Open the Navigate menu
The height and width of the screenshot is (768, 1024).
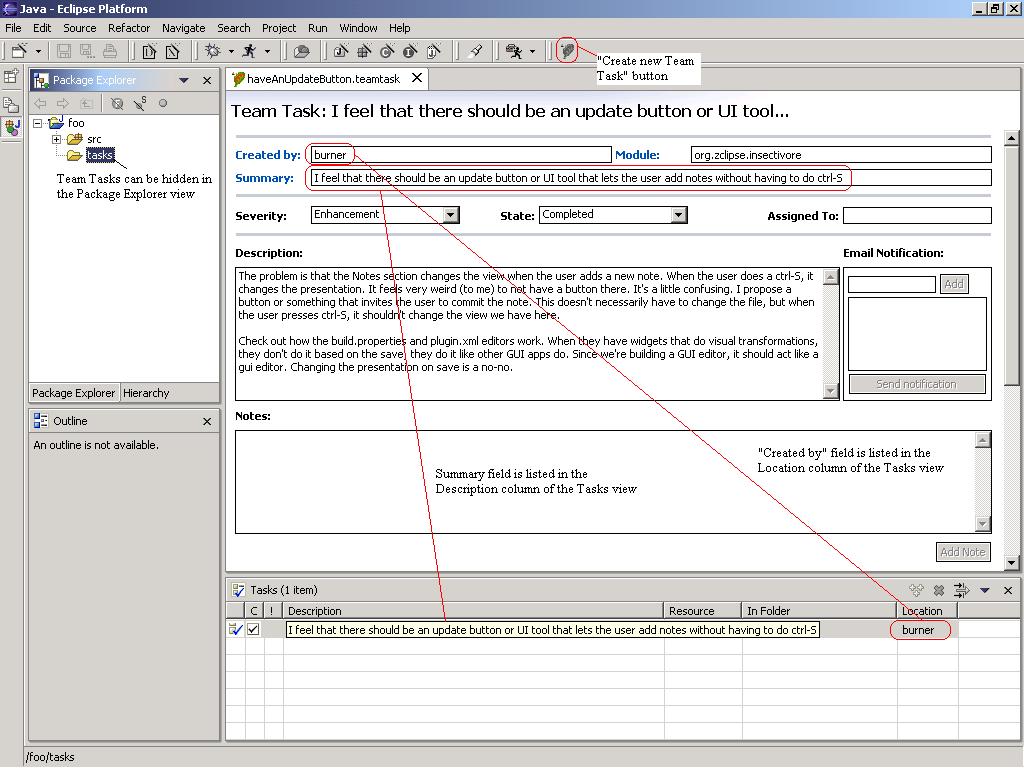pyautogui.click(x=184, y=28)
